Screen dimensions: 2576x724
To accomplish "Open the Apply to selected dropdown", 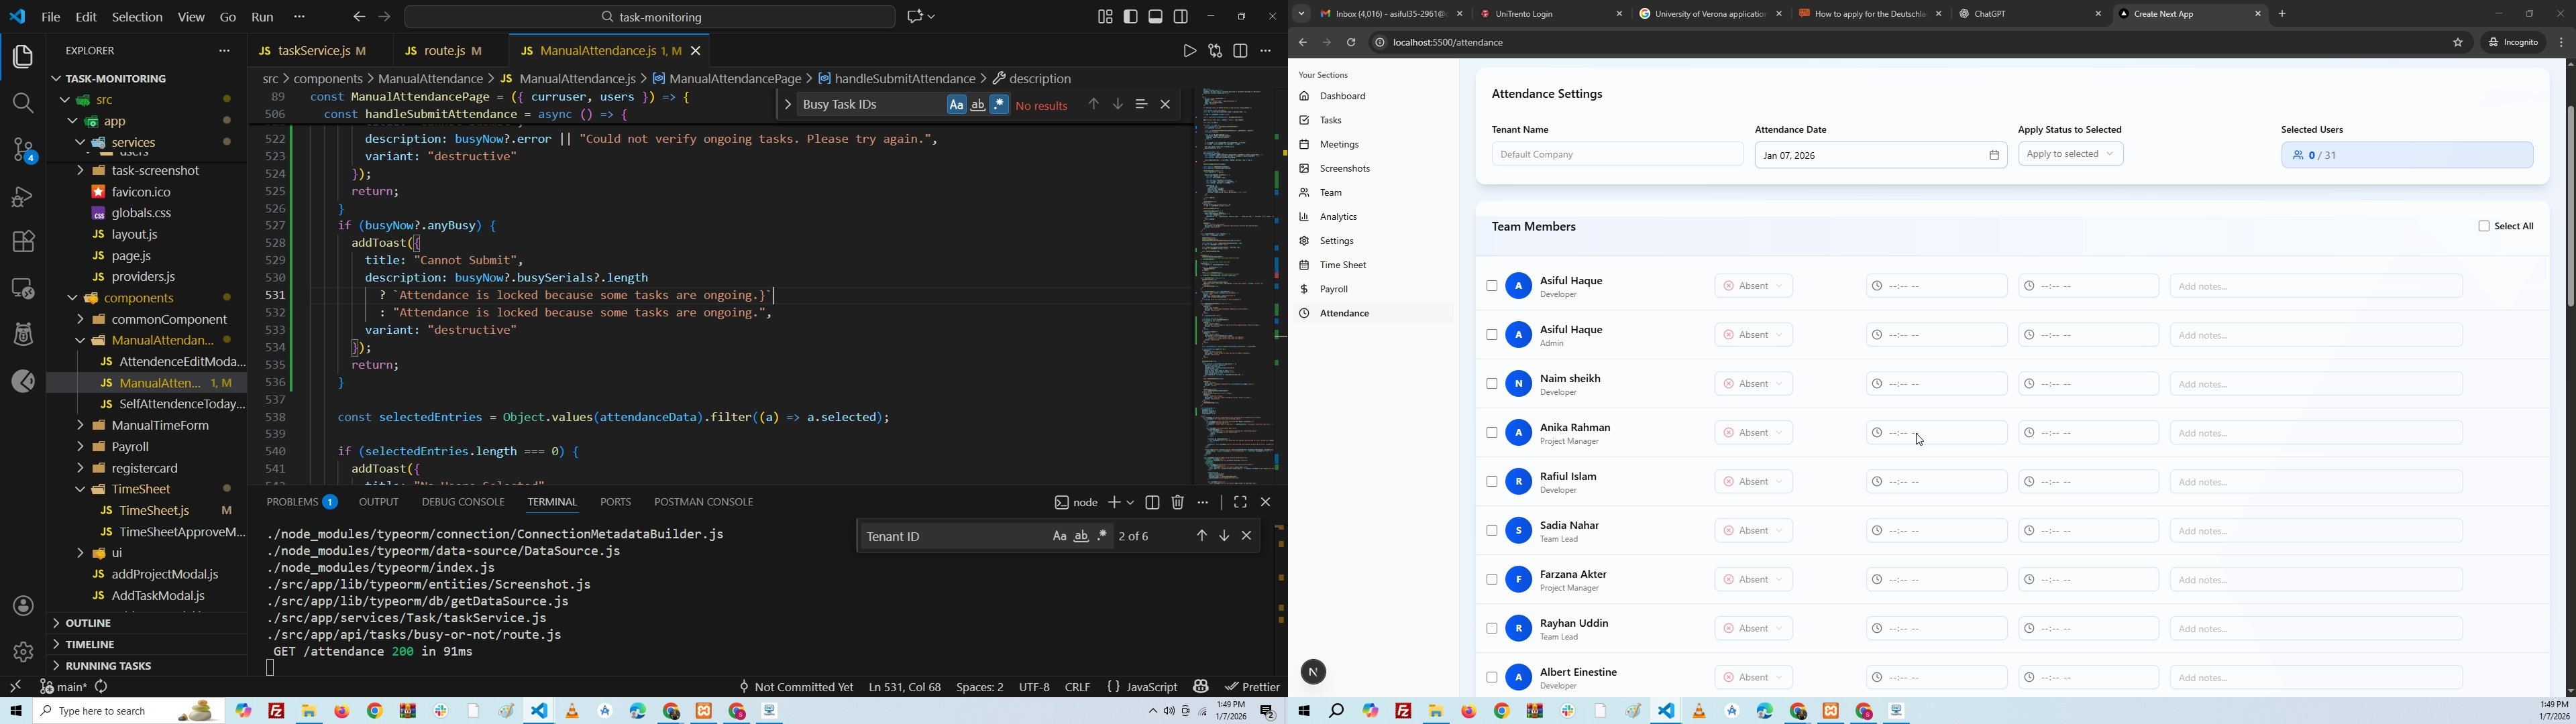I will [x=2070, y=154].
